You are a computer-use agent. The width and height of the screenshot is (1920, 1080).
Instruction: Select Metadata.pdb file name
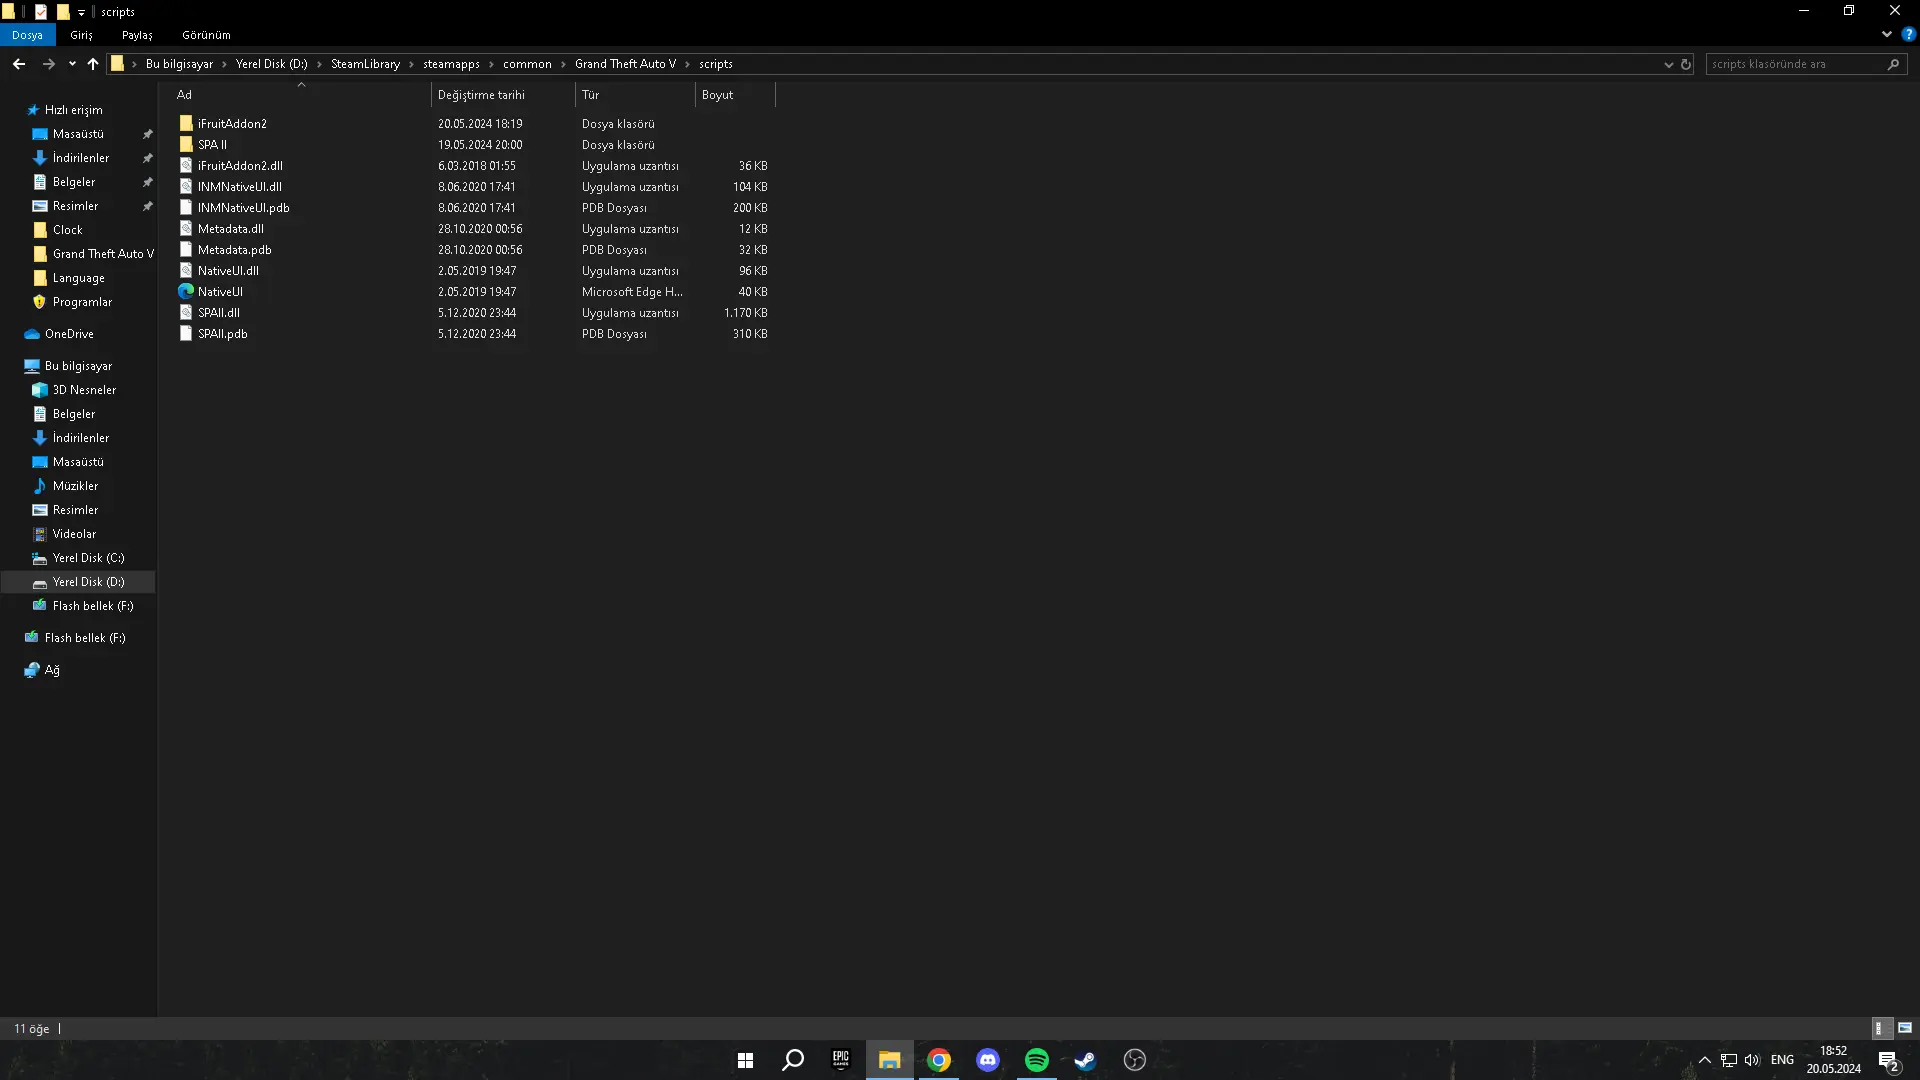pyautogui.click(x=234, y=250)
